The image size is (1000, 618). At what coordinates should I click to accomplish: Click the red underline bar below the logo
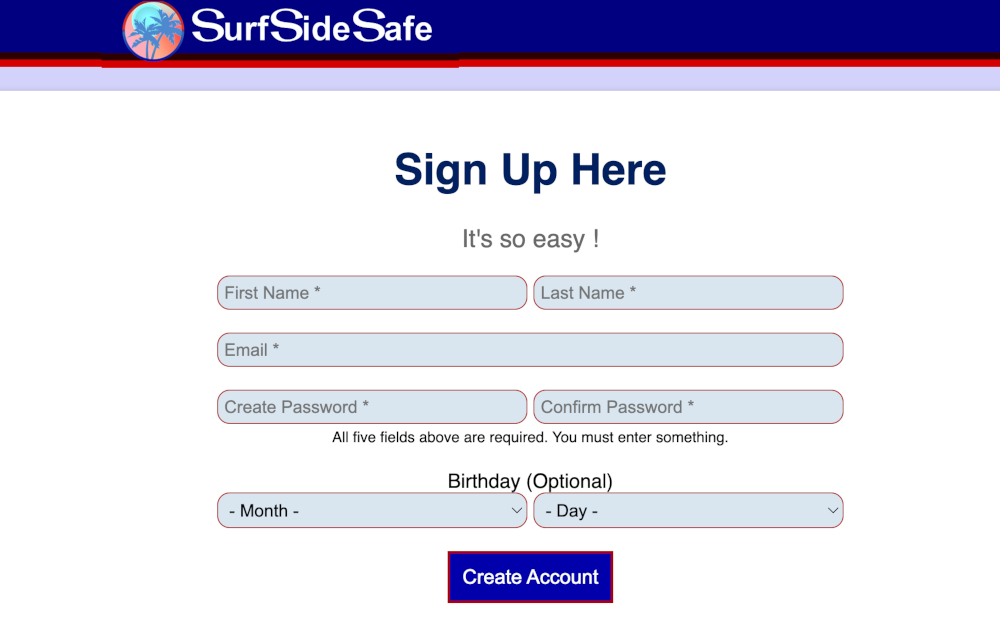280,66
